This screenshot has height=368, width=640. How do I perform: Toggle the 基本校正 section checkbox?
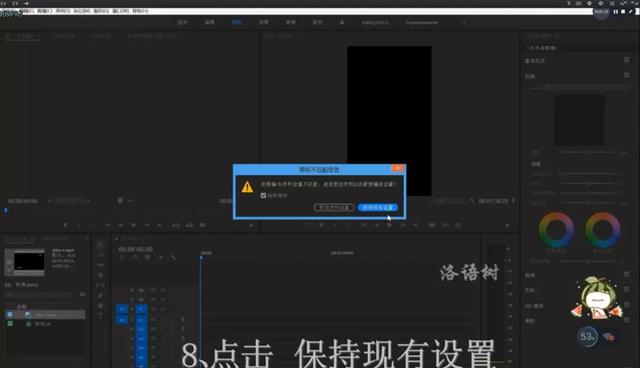[x=627, y=60]
